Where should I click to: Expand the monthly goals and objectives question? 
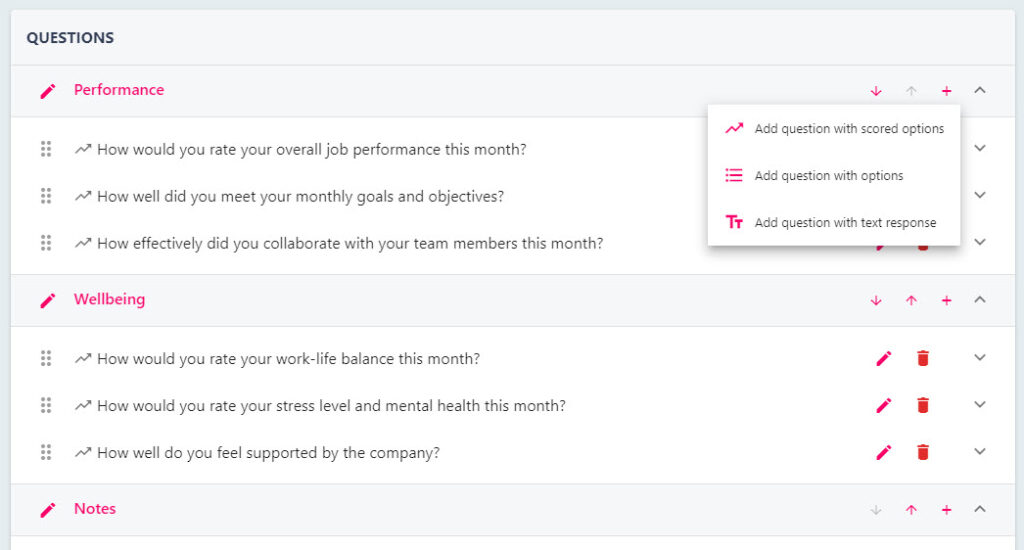(980, 195)
